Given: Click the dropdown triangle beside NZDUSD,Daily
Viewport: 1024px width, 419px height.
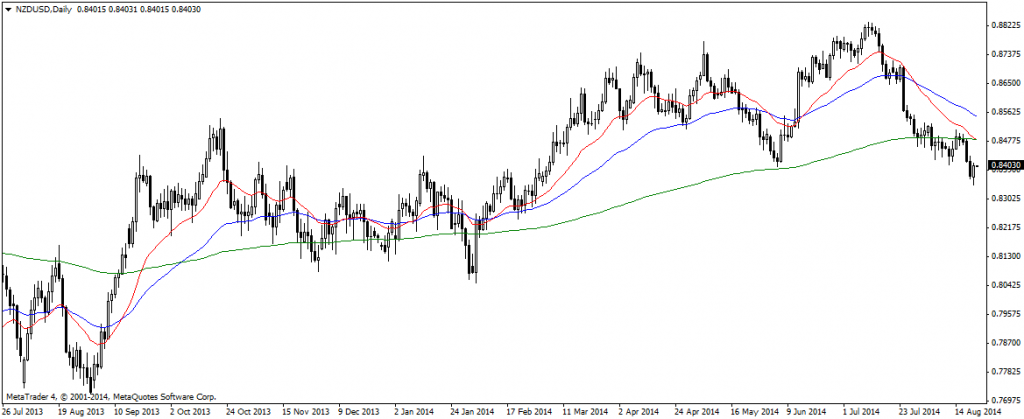Looking at the screenshot, I should click(x=7, y=9).
